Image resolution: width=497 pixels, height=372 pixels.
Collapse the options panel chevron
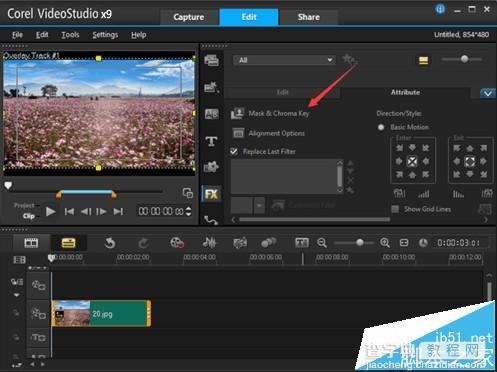[488, 93]
